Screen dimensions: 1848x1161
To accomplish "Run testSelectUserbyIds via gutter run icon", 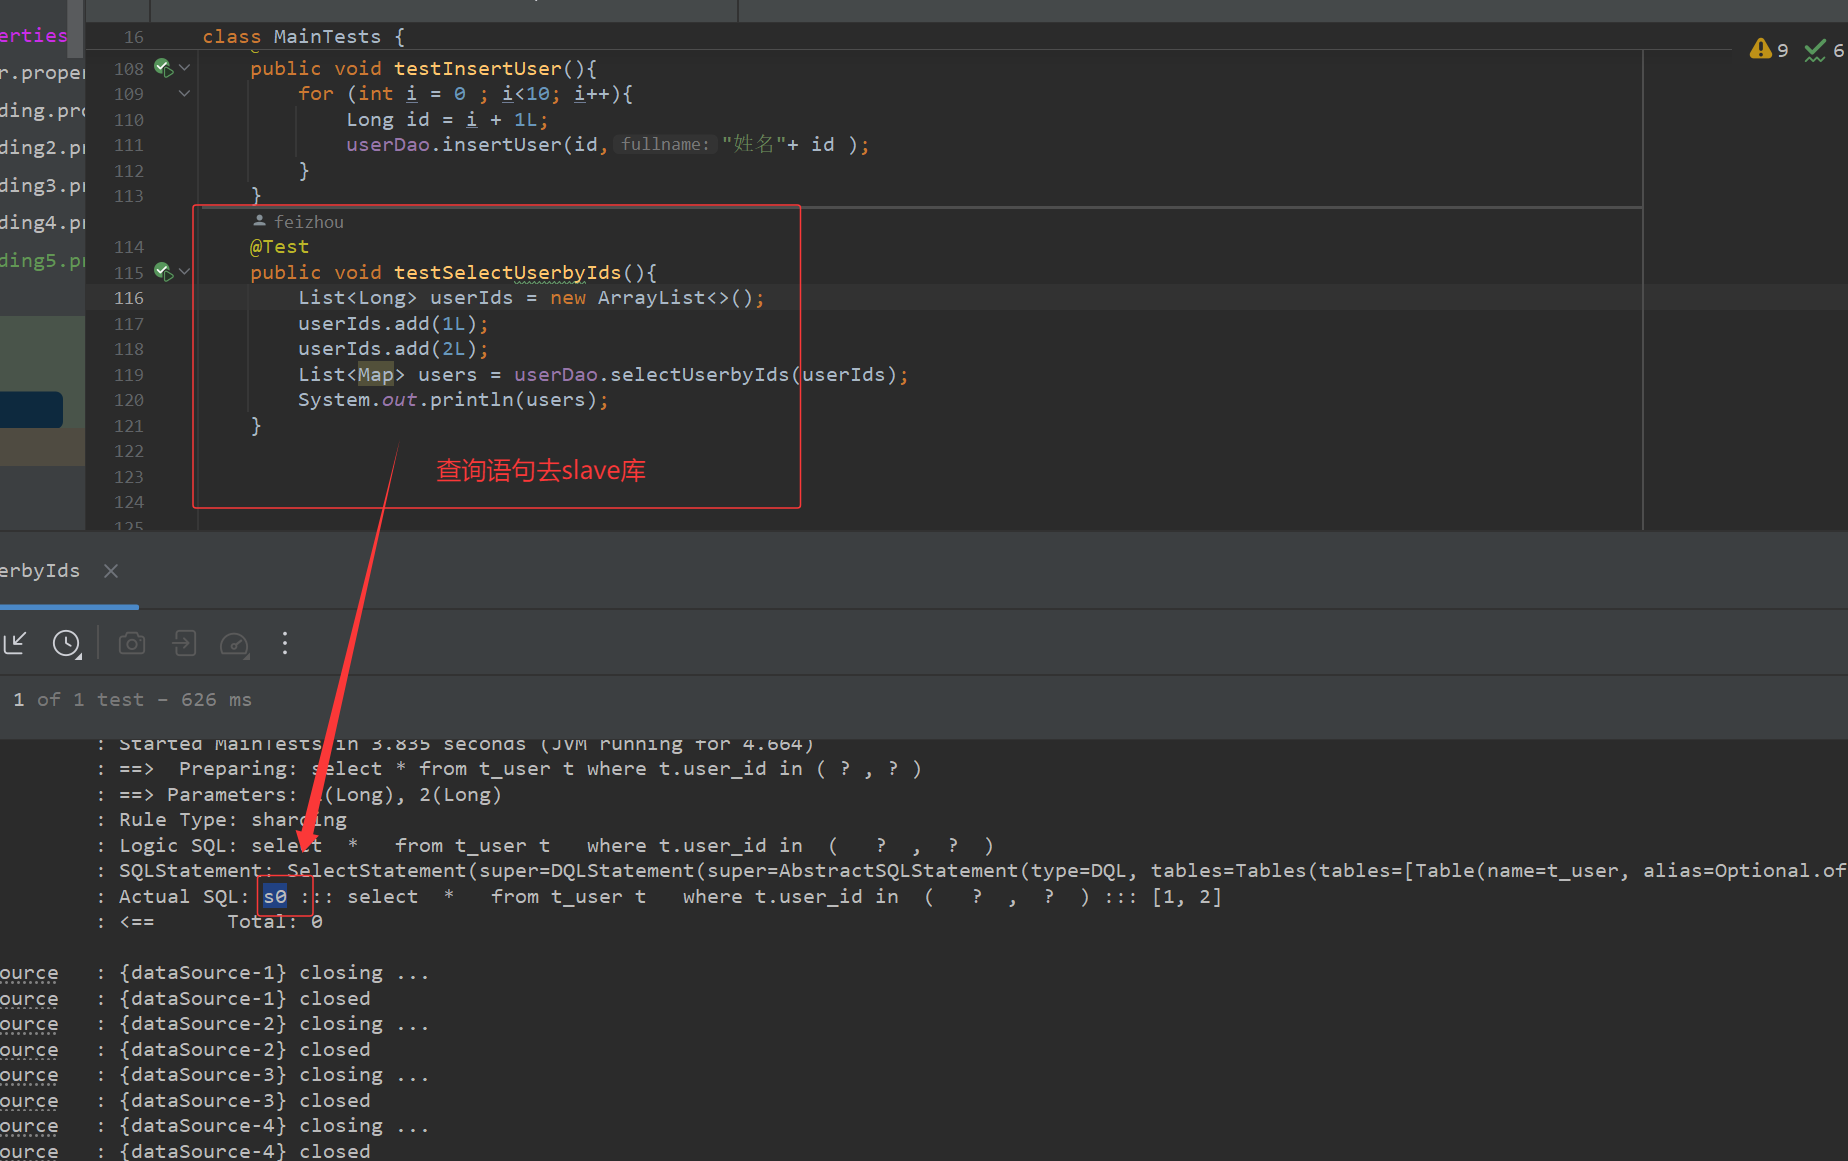I will point(164,272).
